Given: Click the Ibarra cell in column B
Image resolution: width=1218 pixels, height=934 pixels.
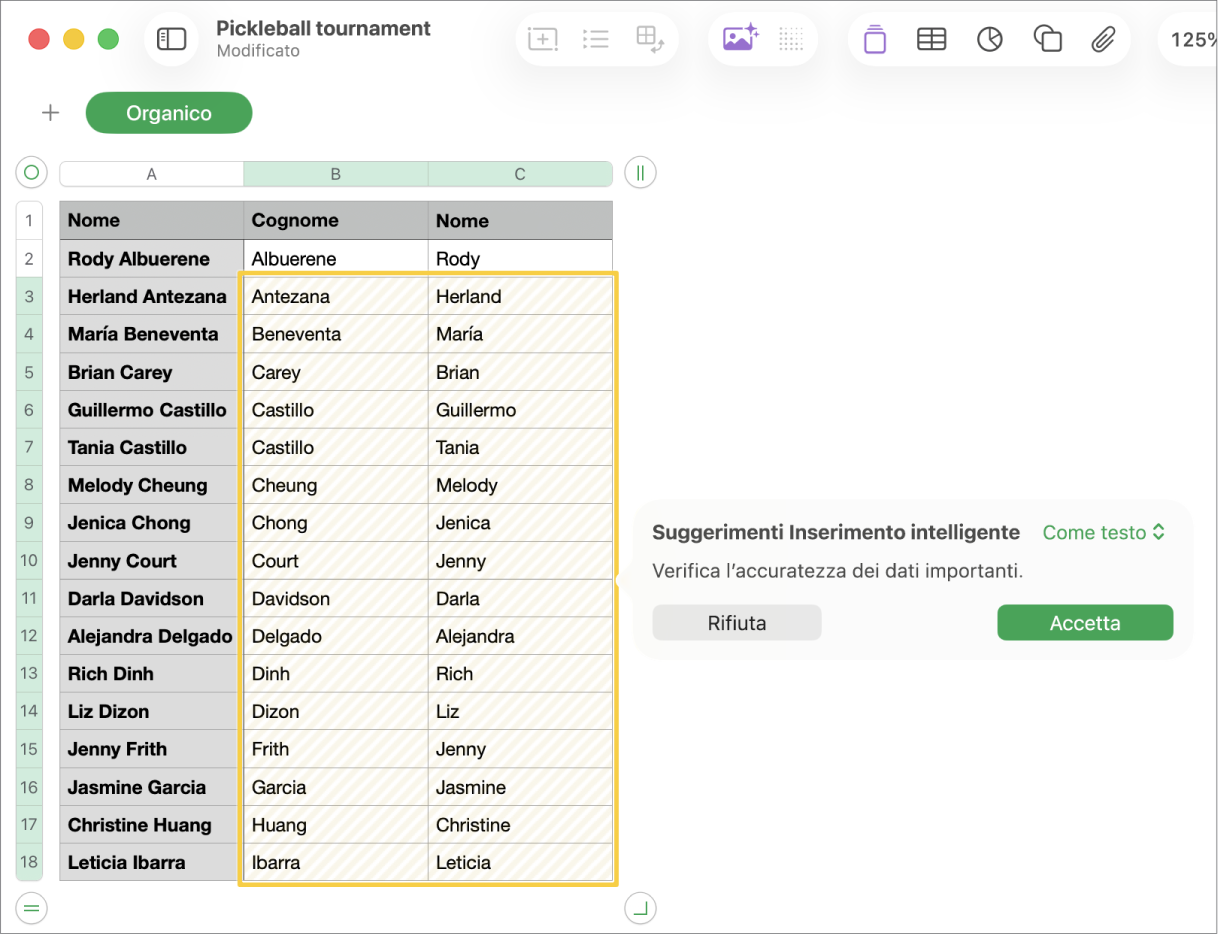Looking at the screenshot, I should [x=336, y=862].
